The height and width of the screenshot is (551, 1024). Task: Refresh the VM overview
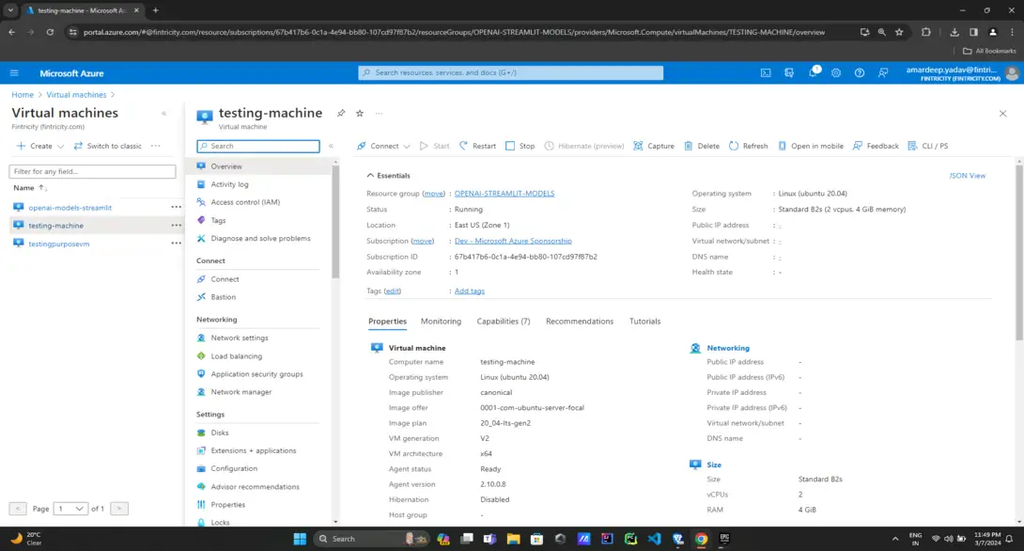tap(748, 146)
